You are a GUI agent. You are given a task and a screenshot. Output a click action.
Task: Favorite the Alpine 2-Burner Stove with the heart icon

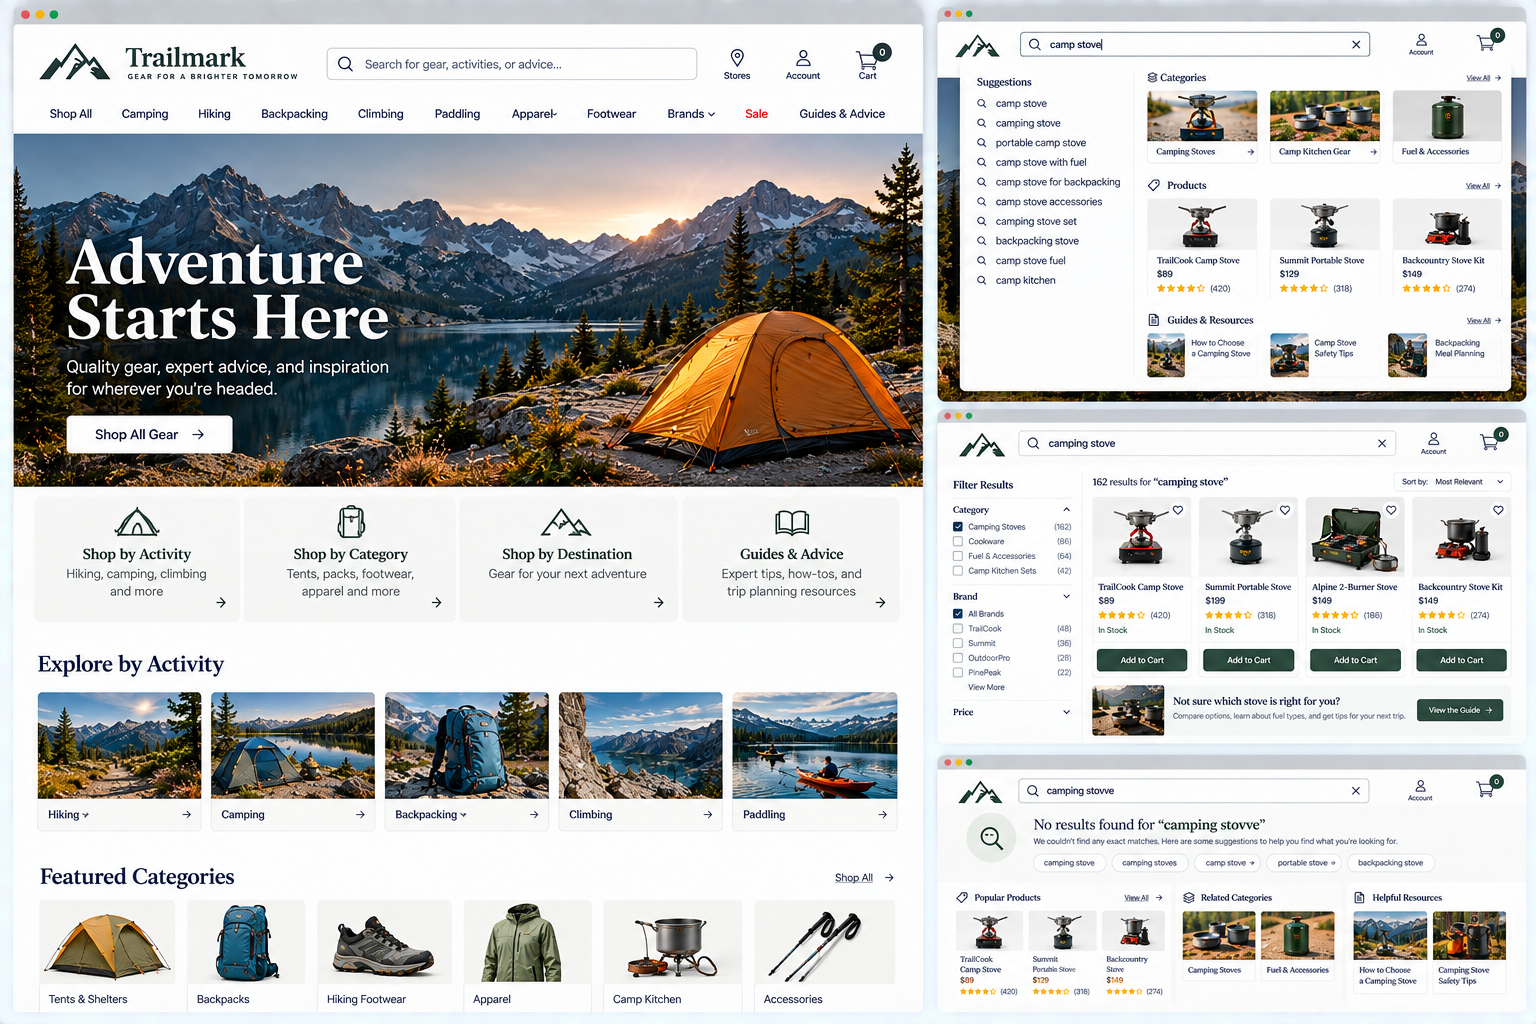point(1391,510)
